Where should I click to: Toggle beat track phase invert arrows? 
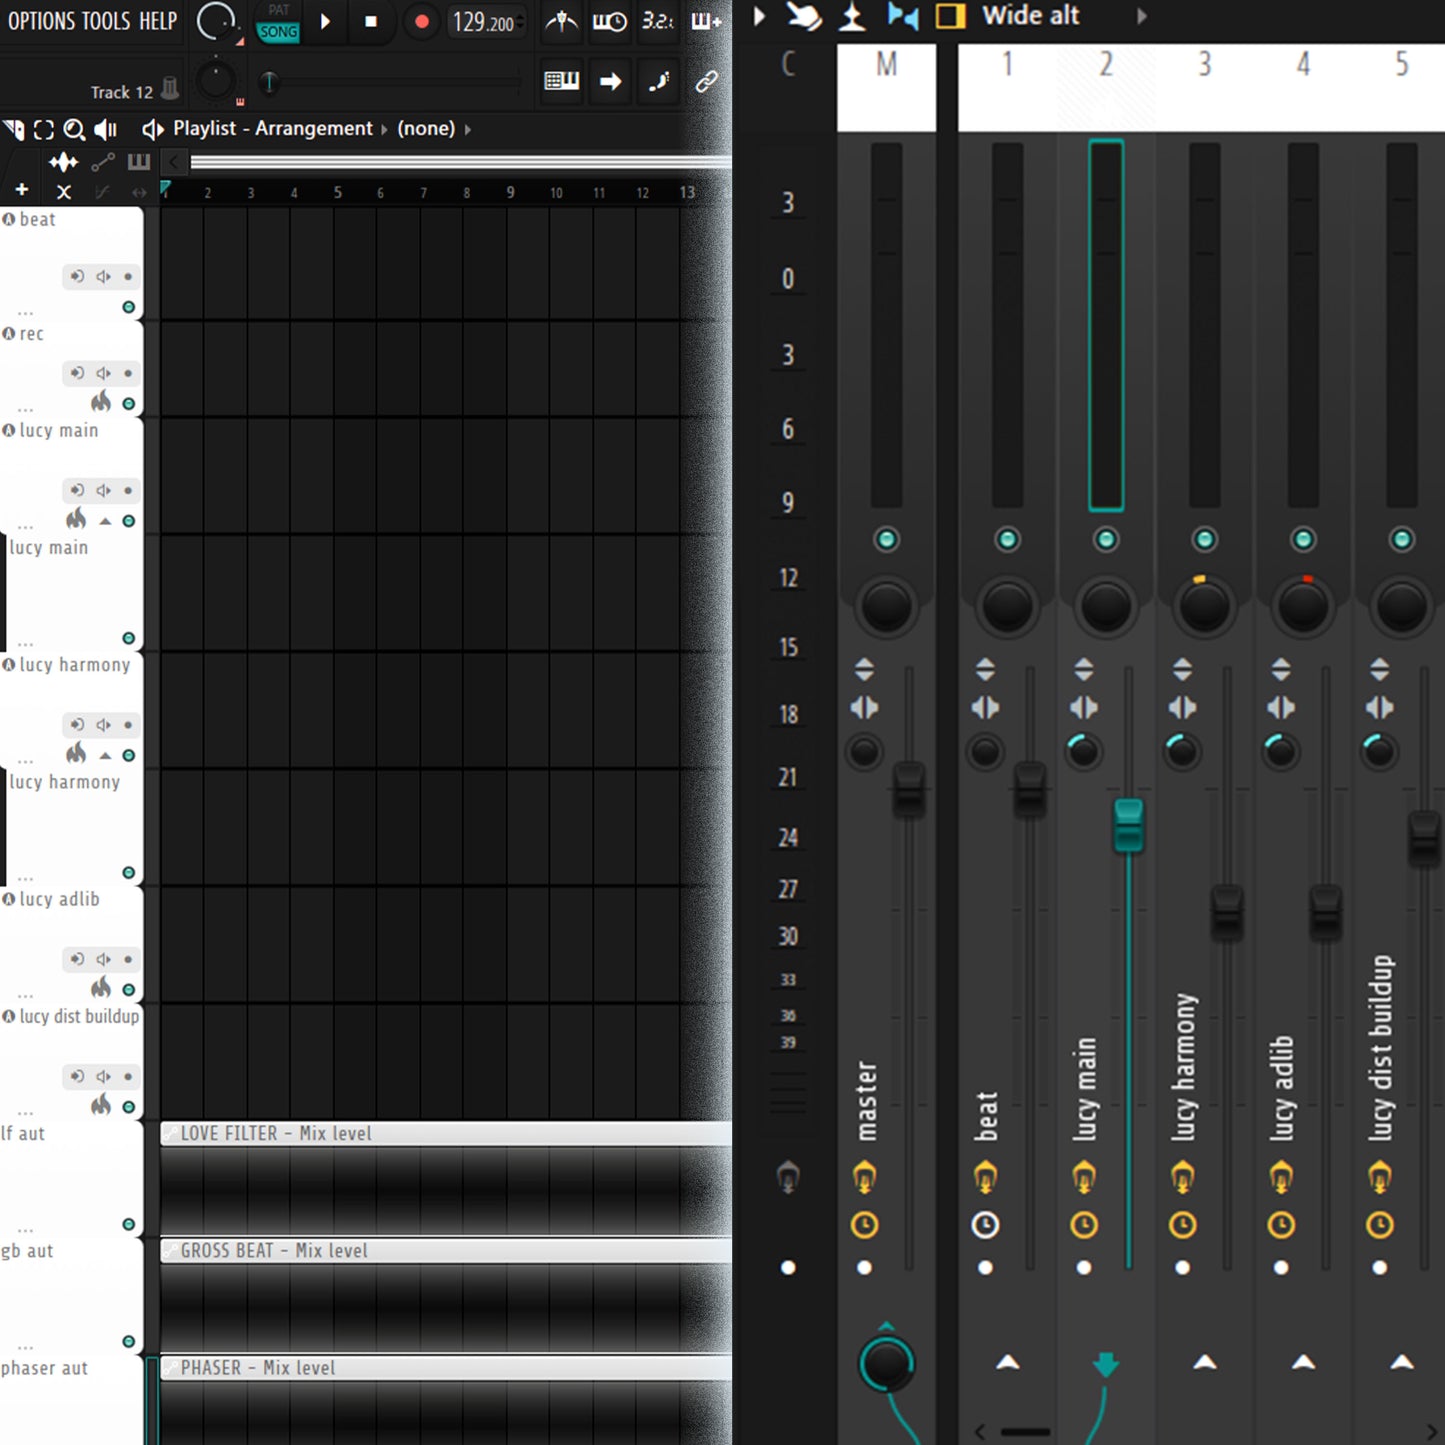click(985, 669)
